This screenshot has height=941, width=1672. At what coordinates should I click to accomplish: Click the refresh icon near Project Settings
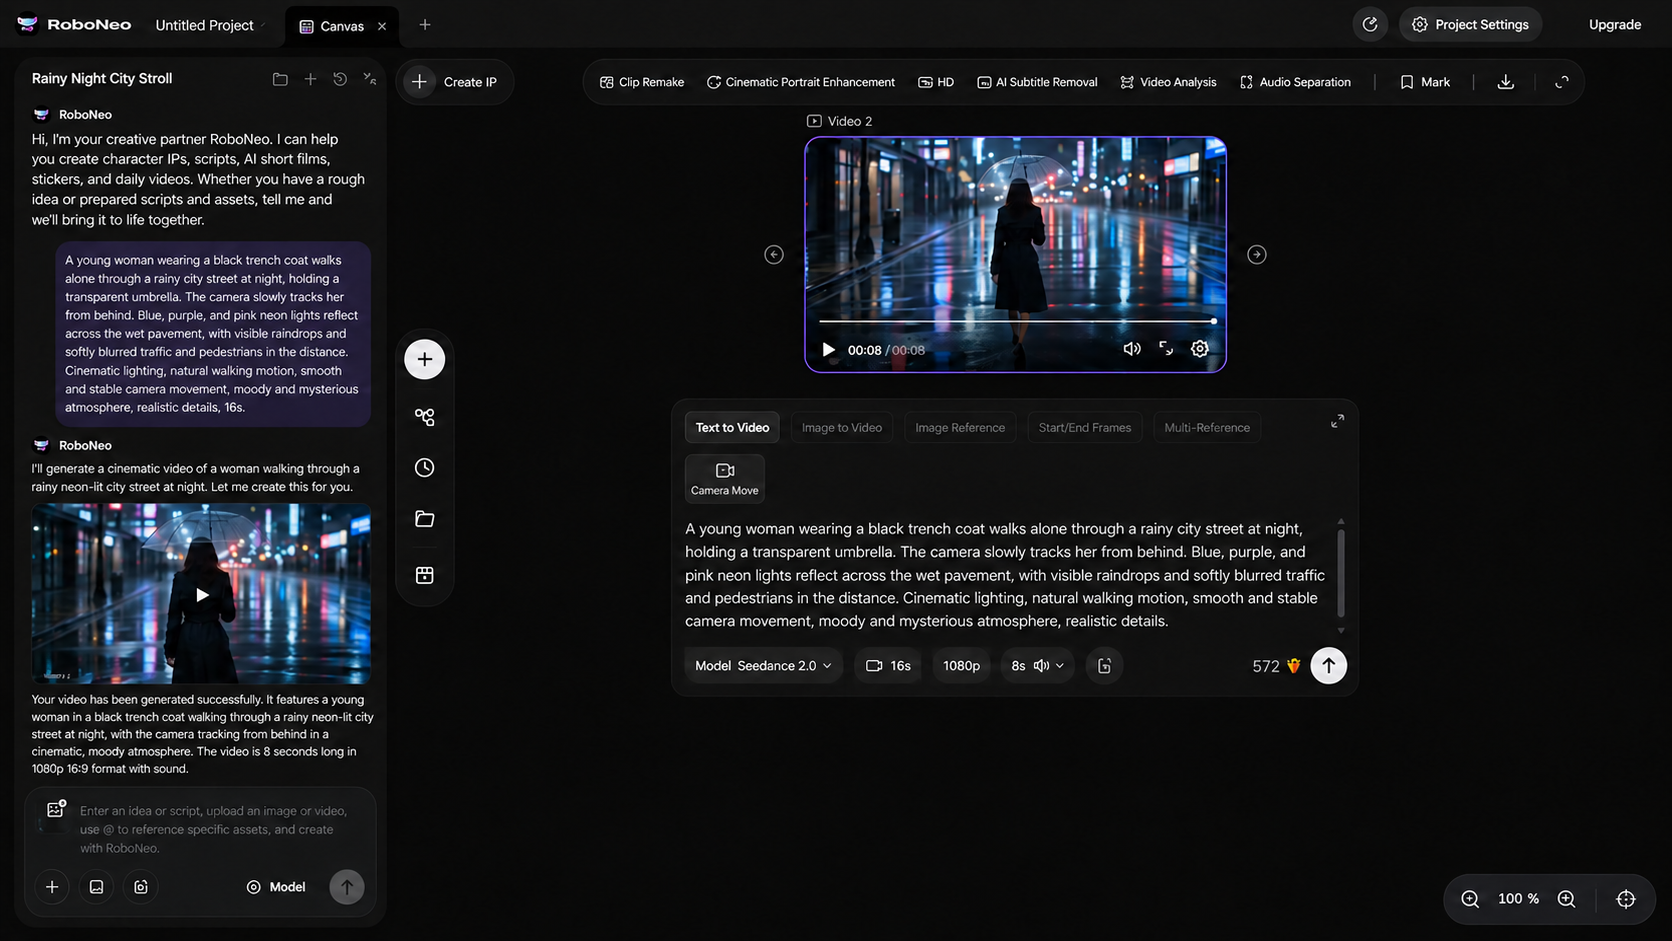pos(1370,24)
